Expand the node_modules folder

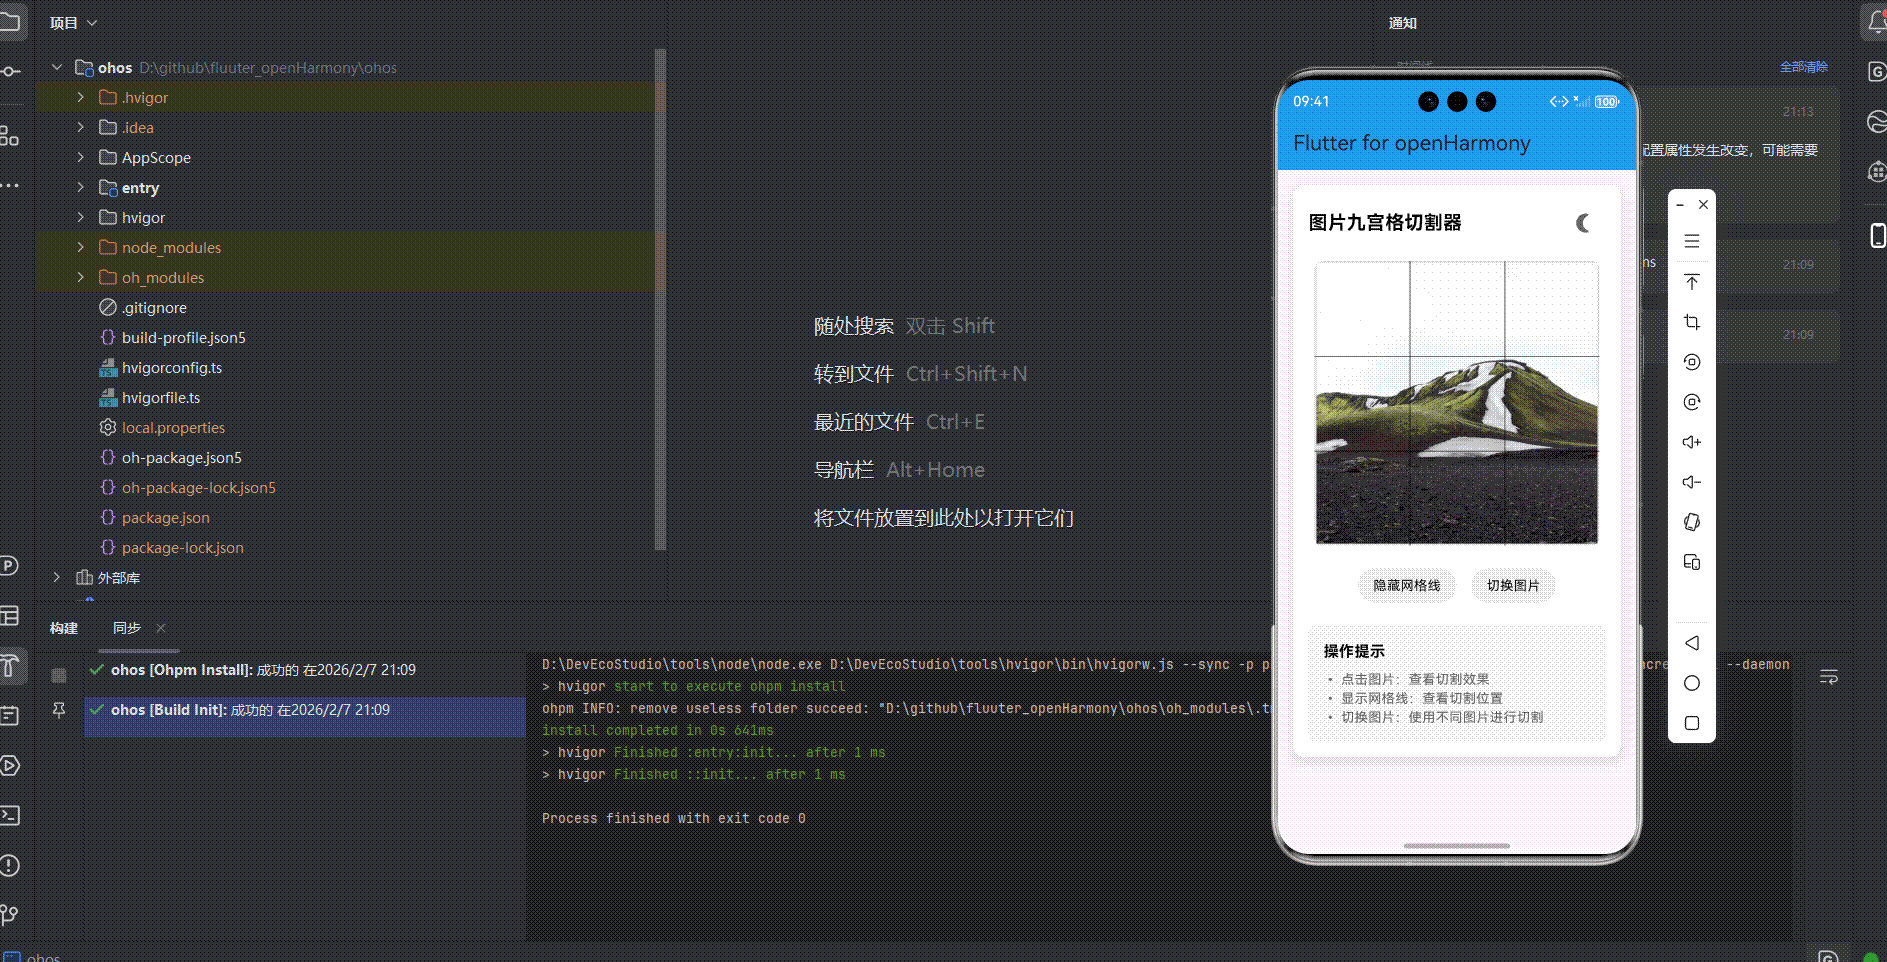[81, 248]
